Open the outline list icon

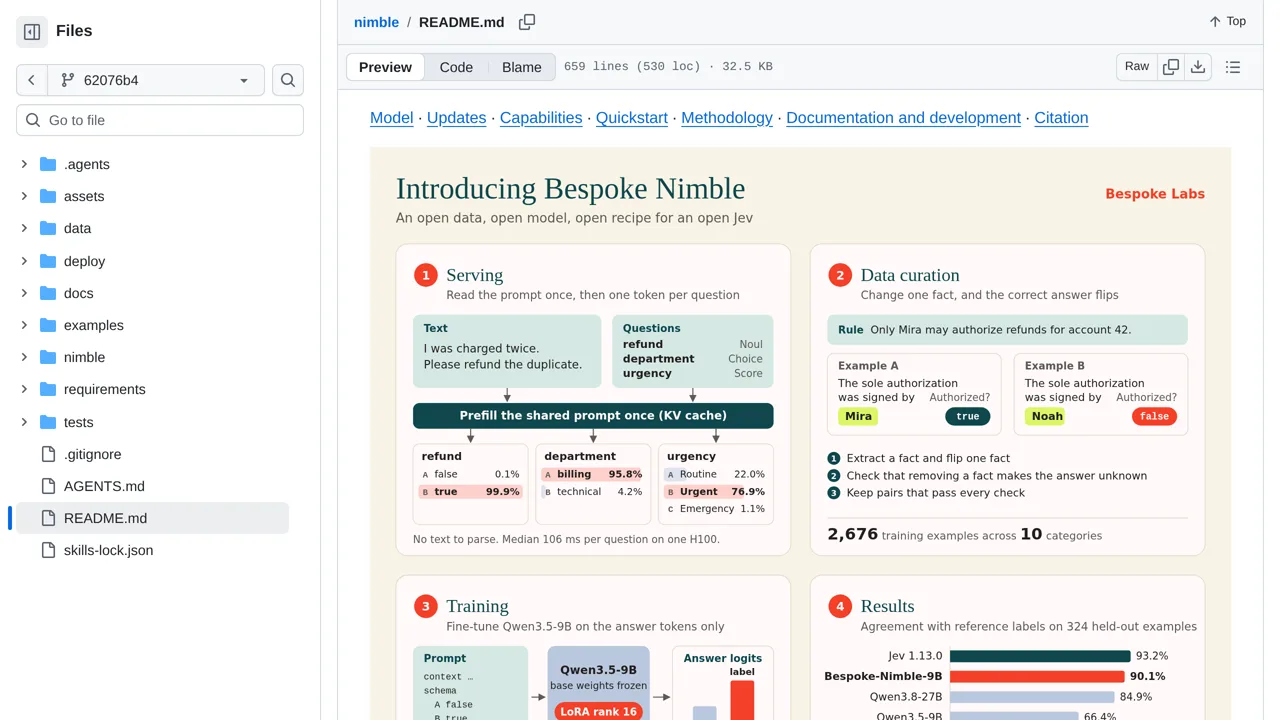(x=1233, y=67)
